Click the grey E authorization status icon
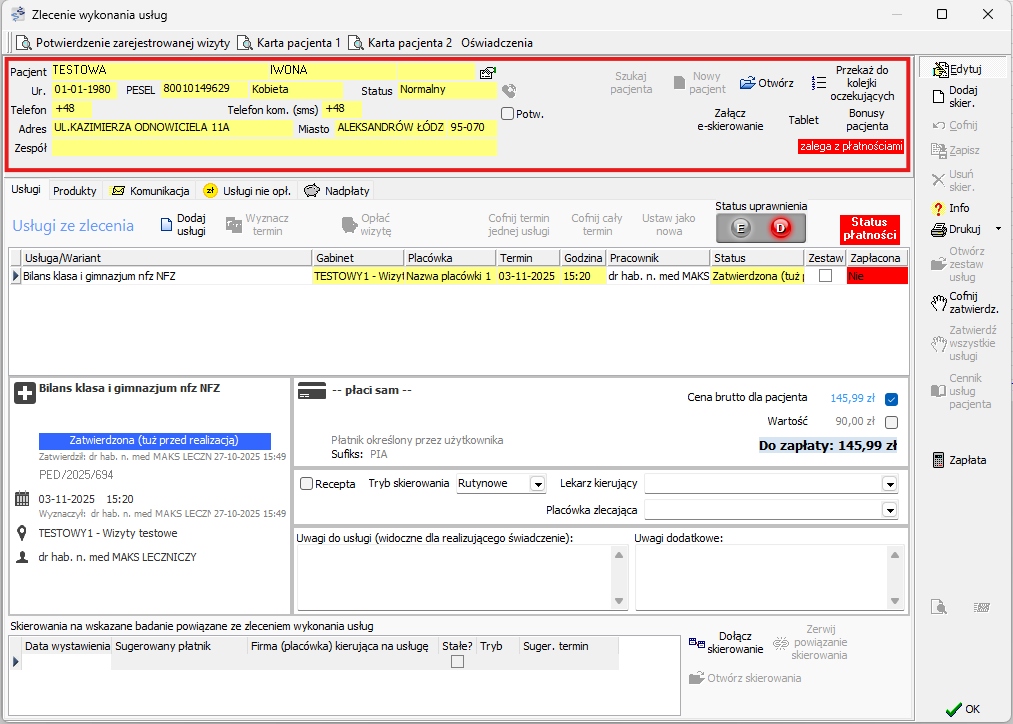The width and height of the screenshot is (1013, 724). [x=741, y=228]
